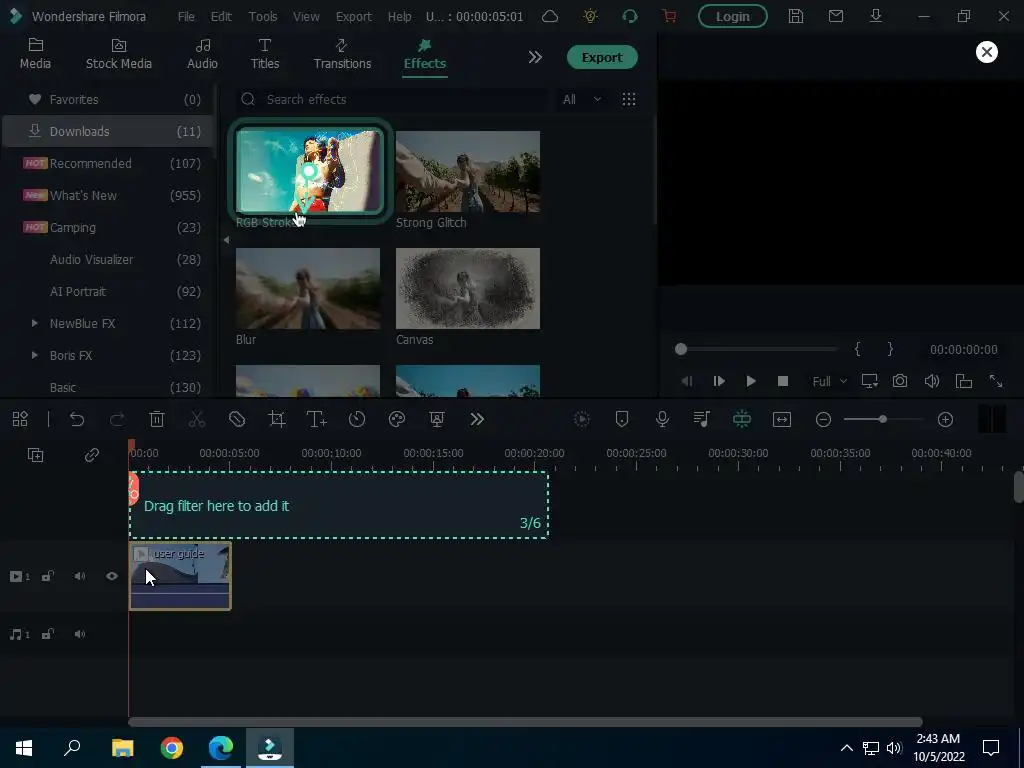Switch to the Media tab
The image size is (1024, 768).
35,54
